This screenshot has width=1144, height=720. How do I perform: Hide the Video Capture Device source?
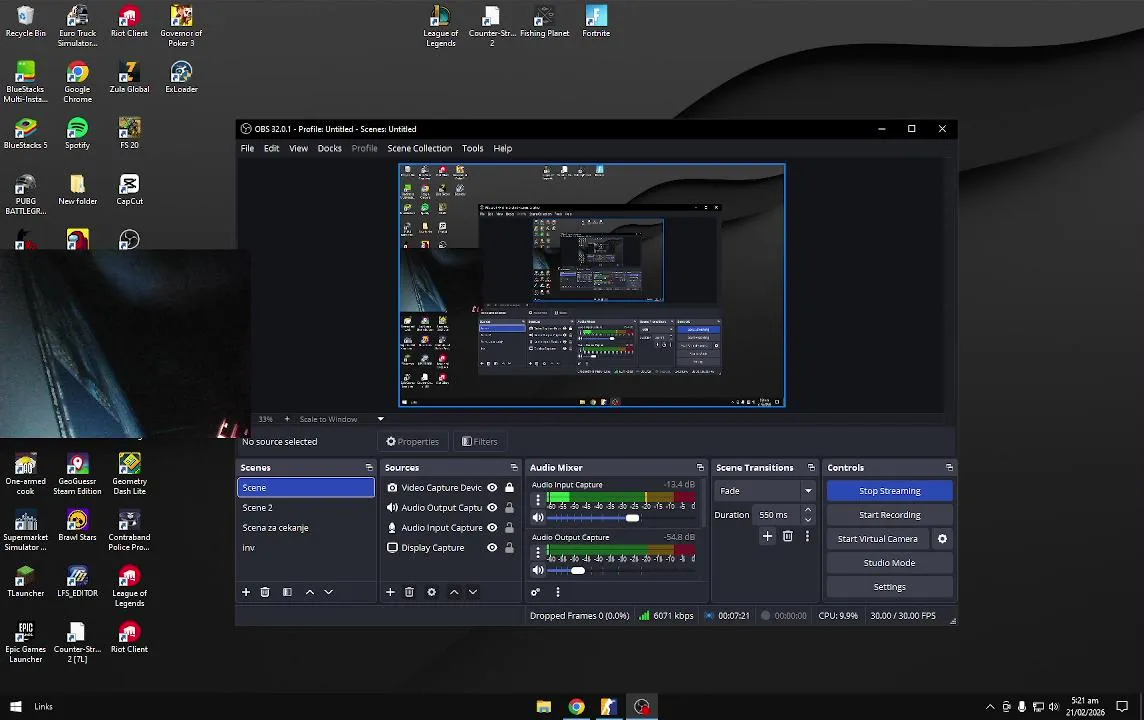click(x=492, y=488)
